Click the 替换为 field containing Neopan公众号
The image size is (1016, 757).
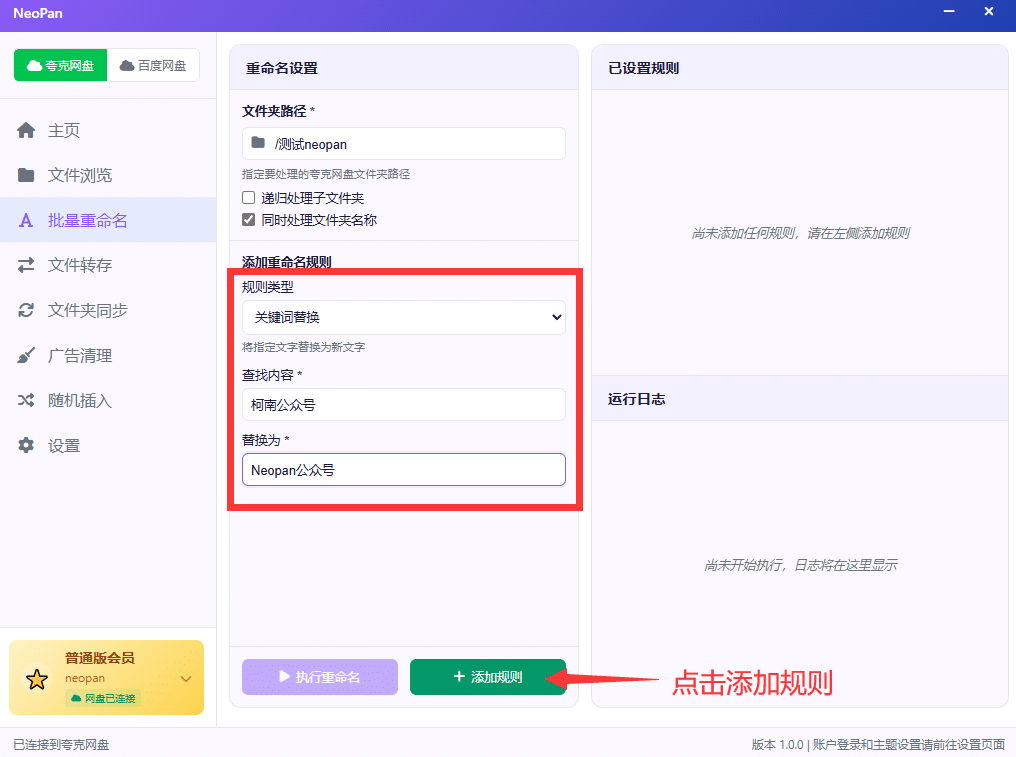[x=404, y=469]
